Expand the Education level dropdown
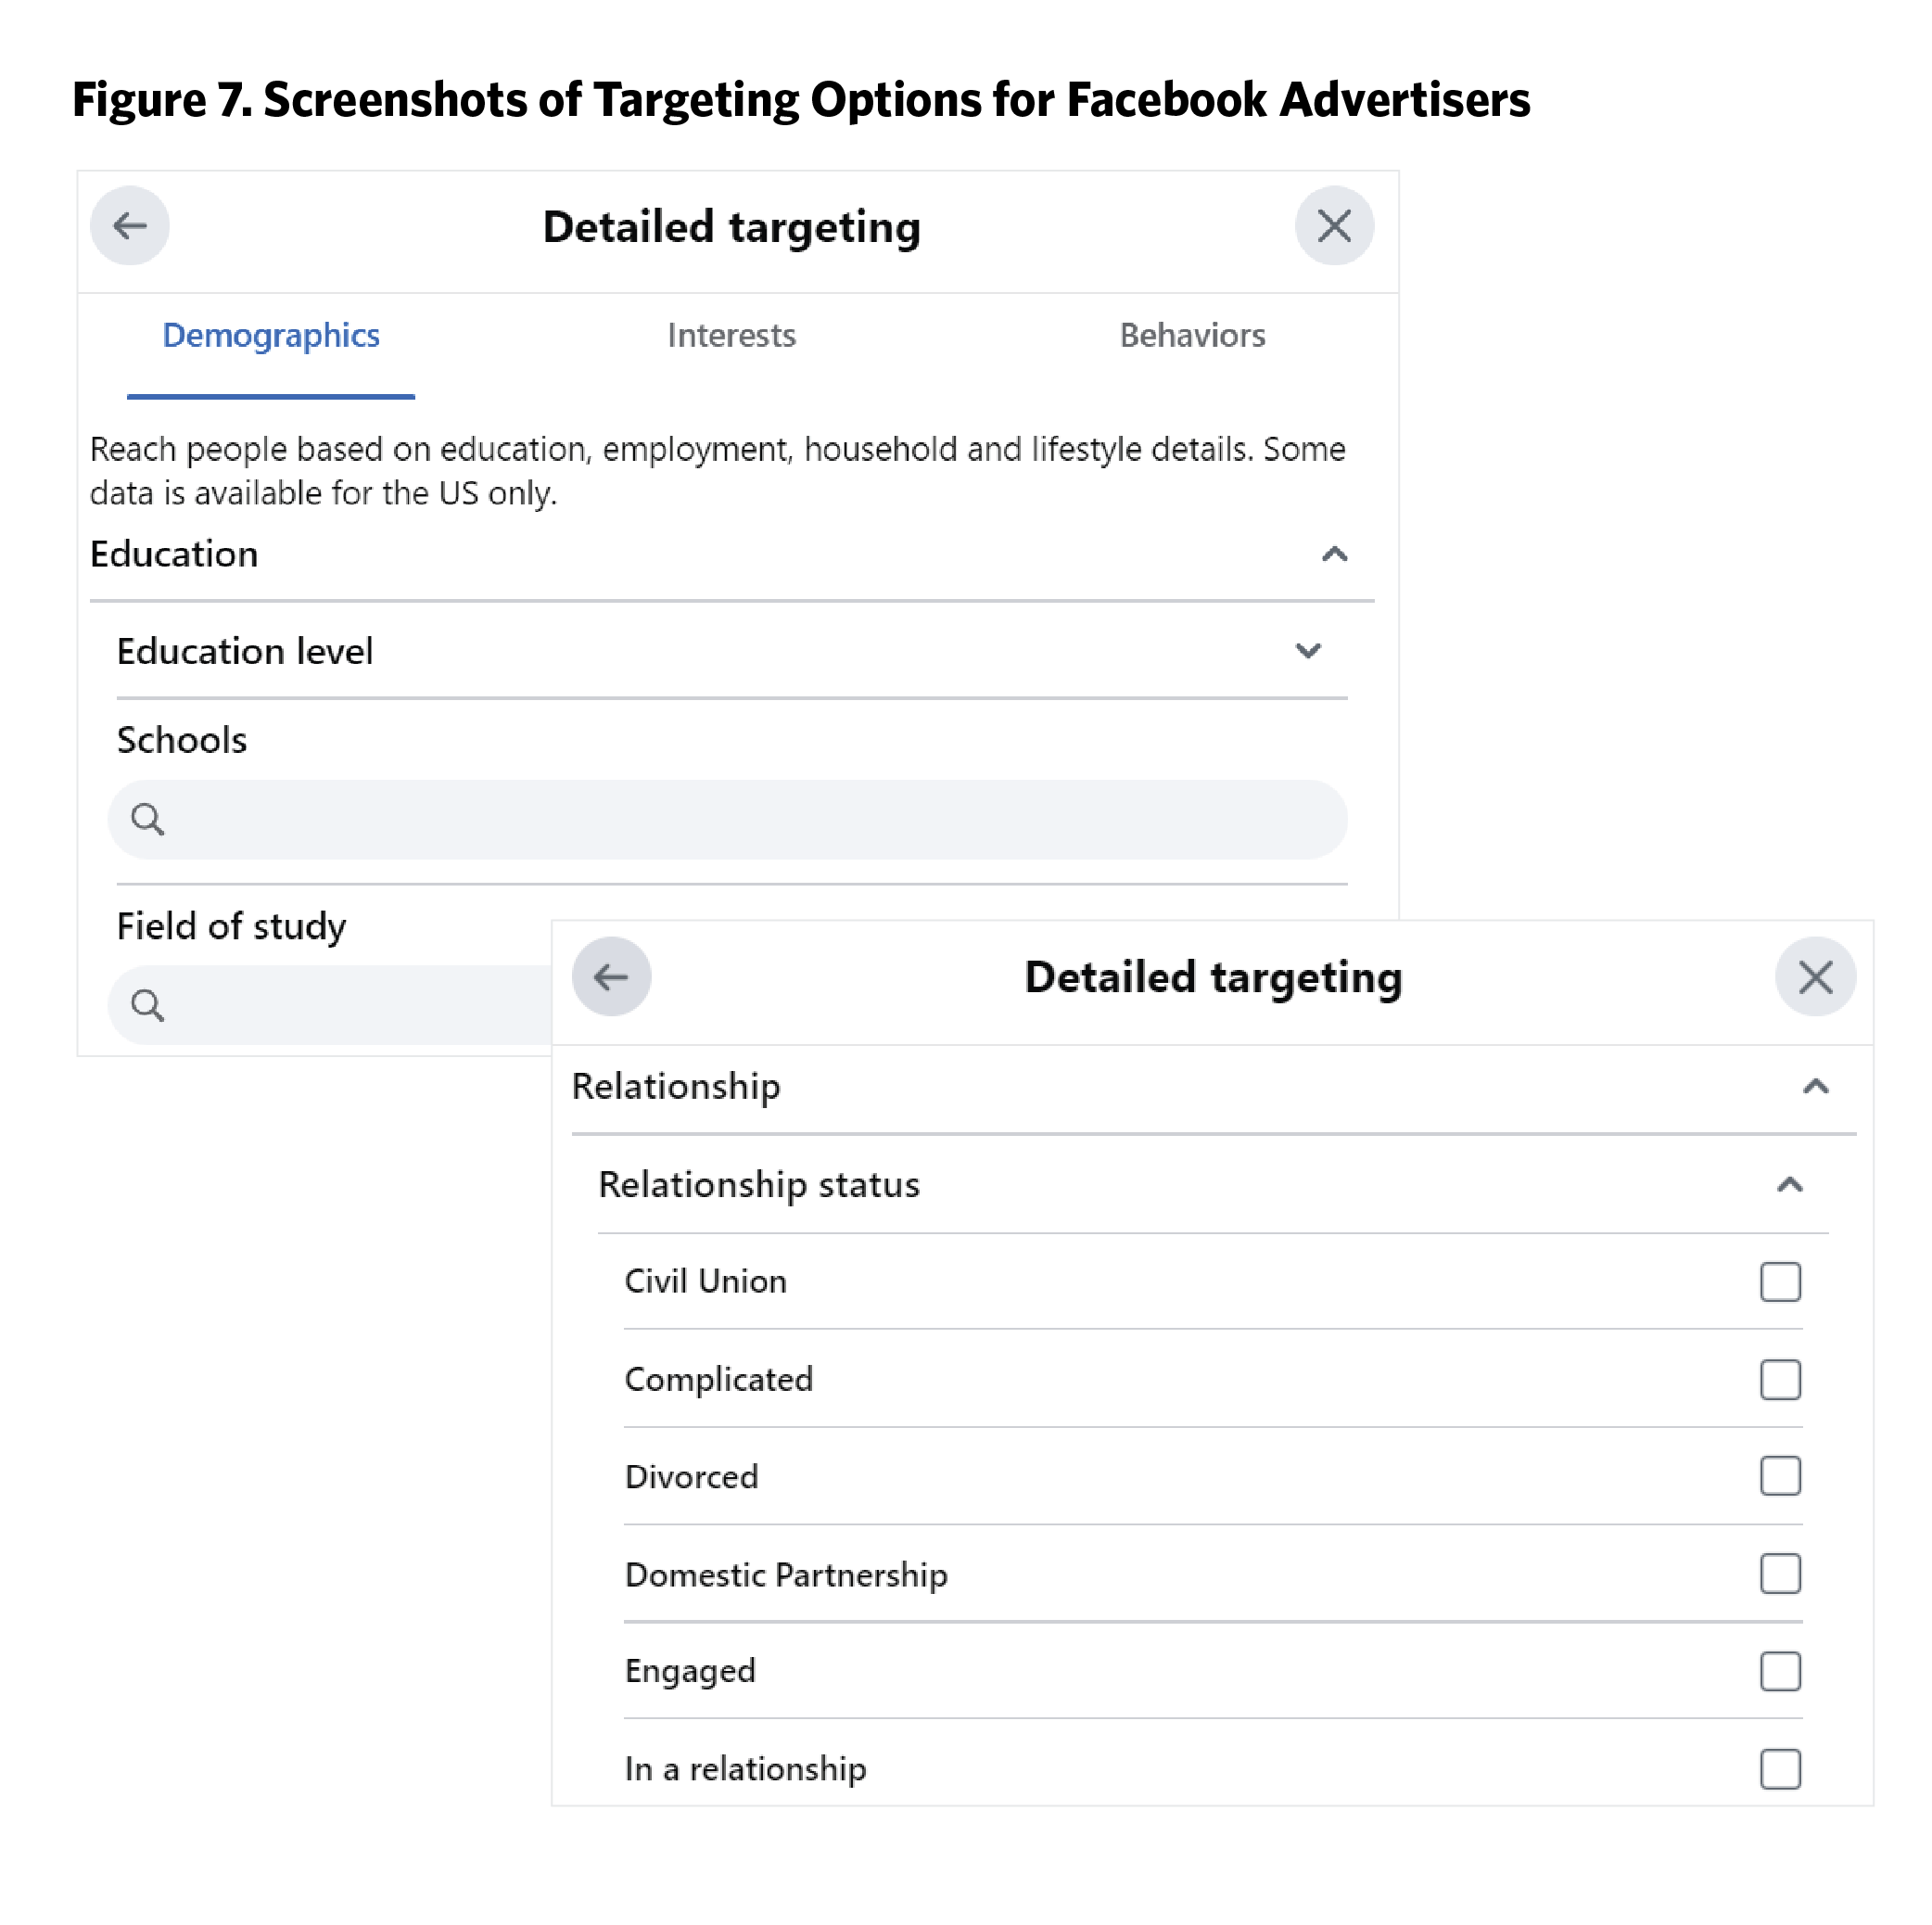 click(1307, 651)
